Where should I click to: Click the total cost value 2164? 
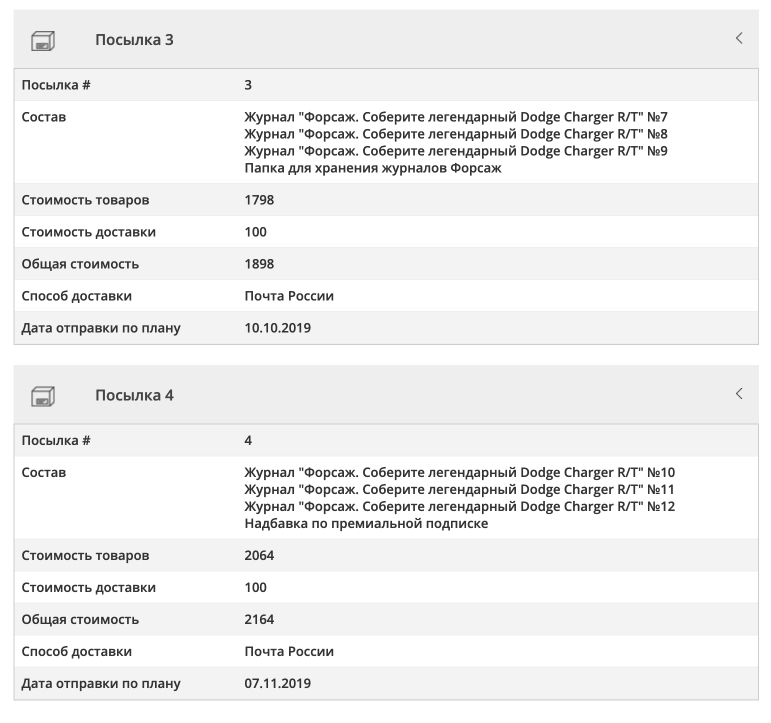point(259,619)
